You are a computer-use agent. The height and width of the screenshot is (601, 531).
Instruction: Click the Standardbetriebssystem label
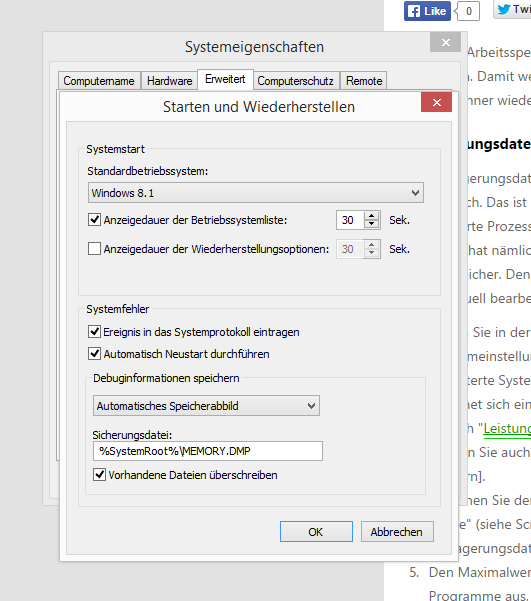(x=148, y=171)
